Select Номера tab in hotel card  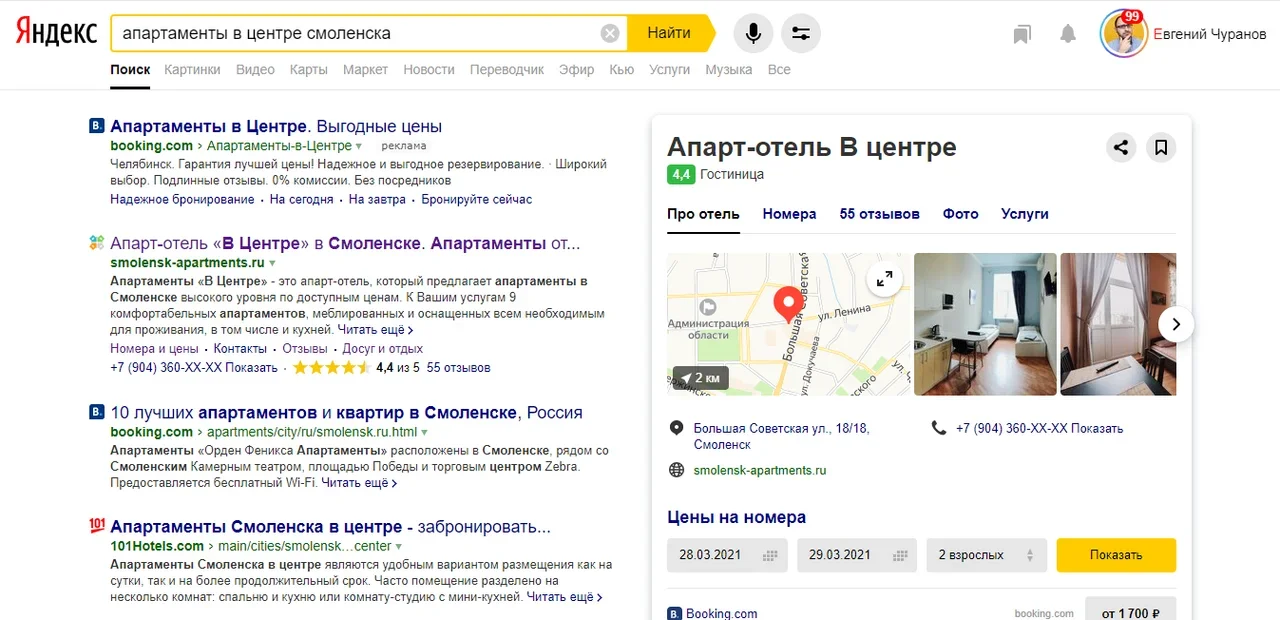tap(789, 214)
